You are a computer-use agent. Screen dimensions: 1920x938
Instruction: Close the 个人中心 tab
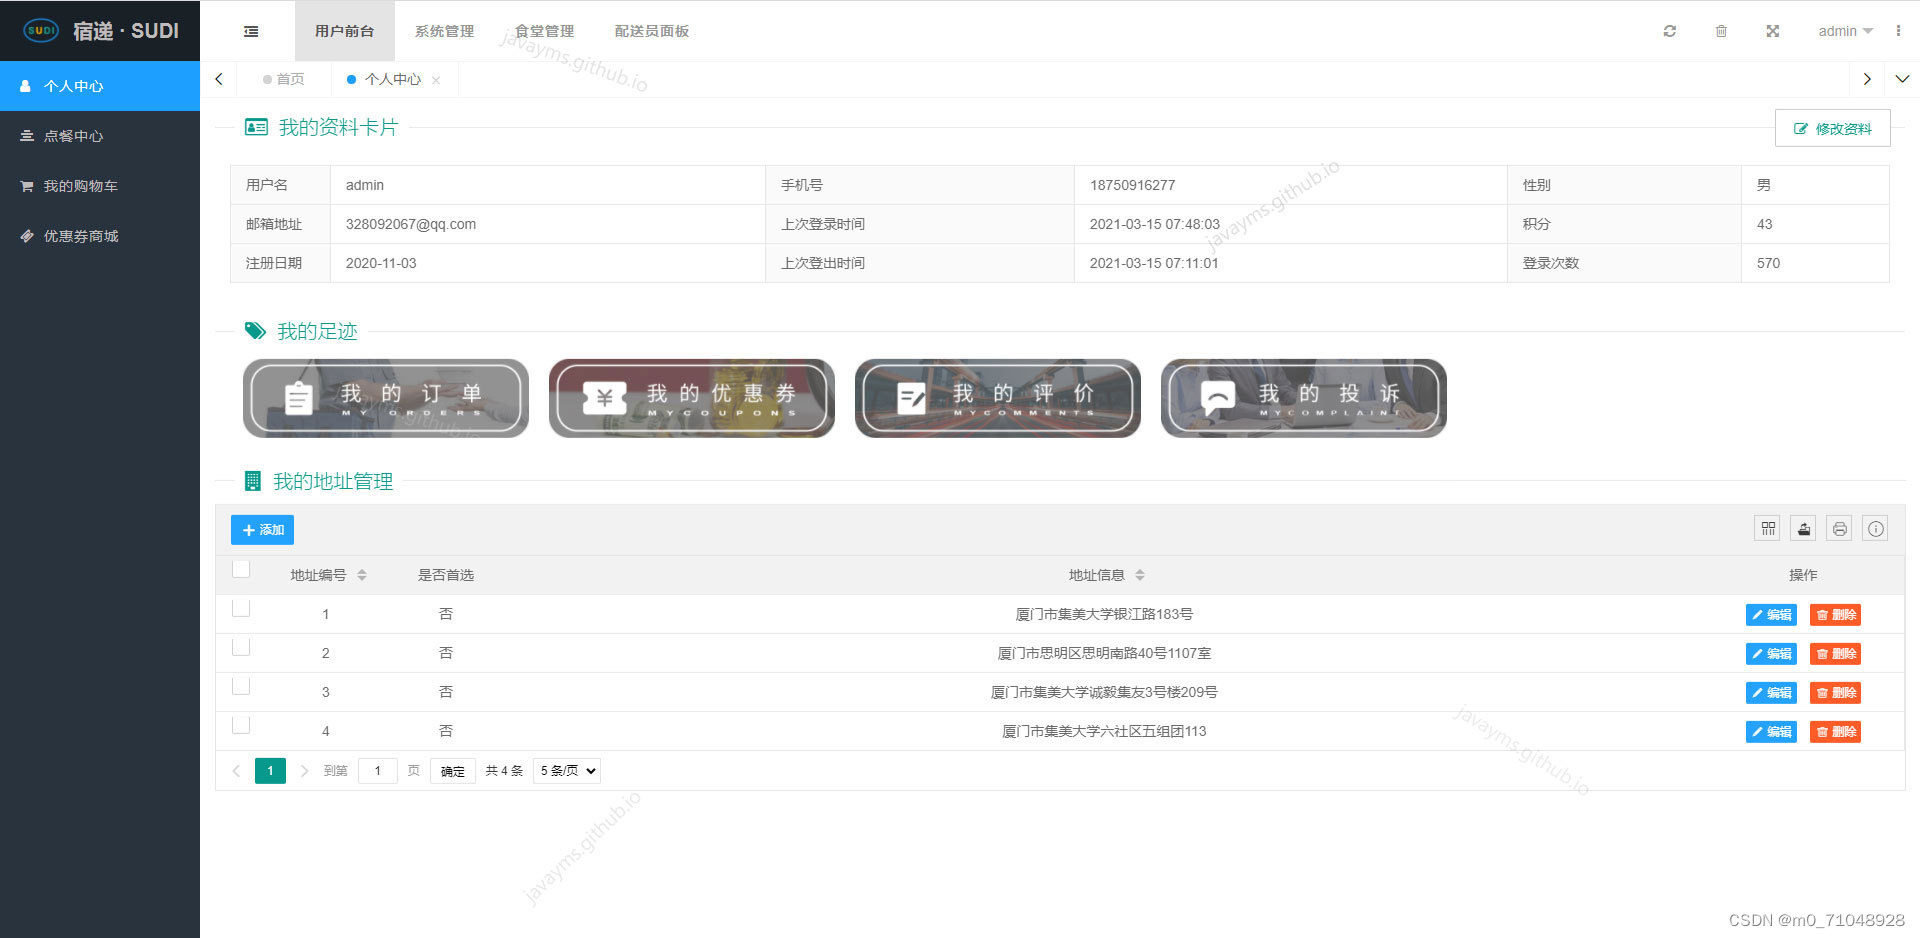(436, 80)
